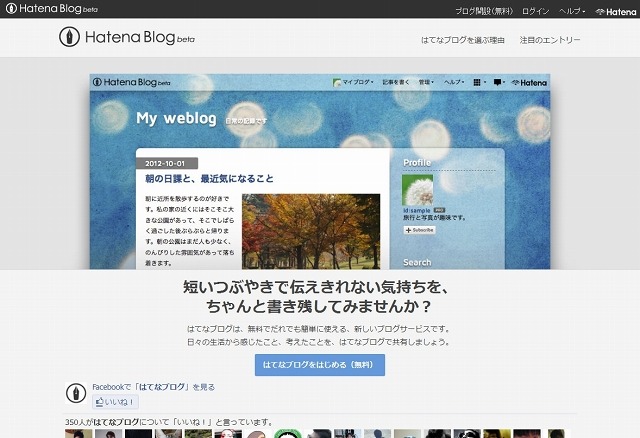The image size is (640, 438).
Task: Open はてなブログを選ぶ理由 navigation item
Action: pyautogui.click(x=463, y=40)
